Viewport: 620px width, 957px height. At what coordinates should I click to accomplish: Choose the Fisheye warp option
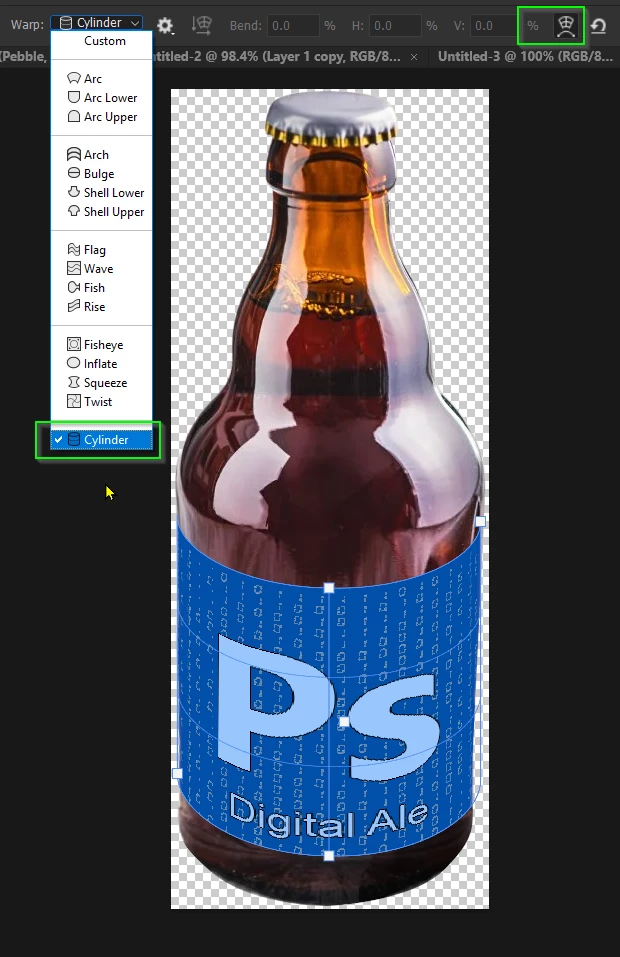(x=101, y=344)
